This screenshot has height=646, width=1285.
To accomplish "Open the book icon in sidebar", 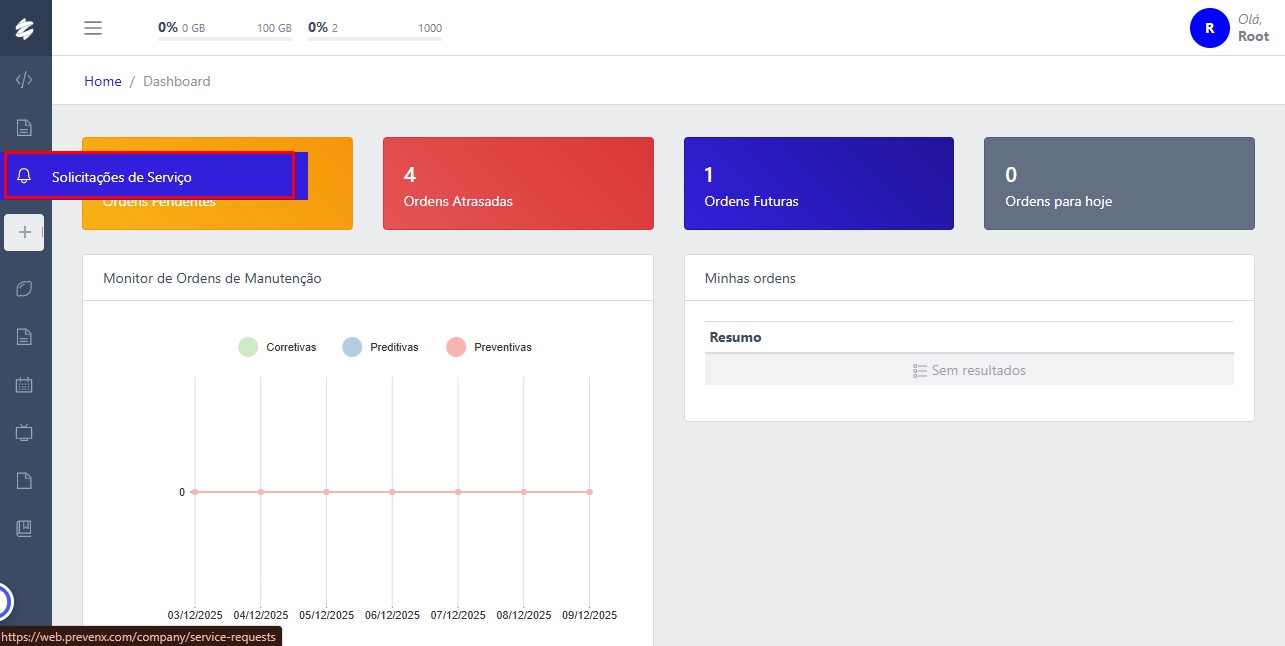I will [x=25, y=528].
